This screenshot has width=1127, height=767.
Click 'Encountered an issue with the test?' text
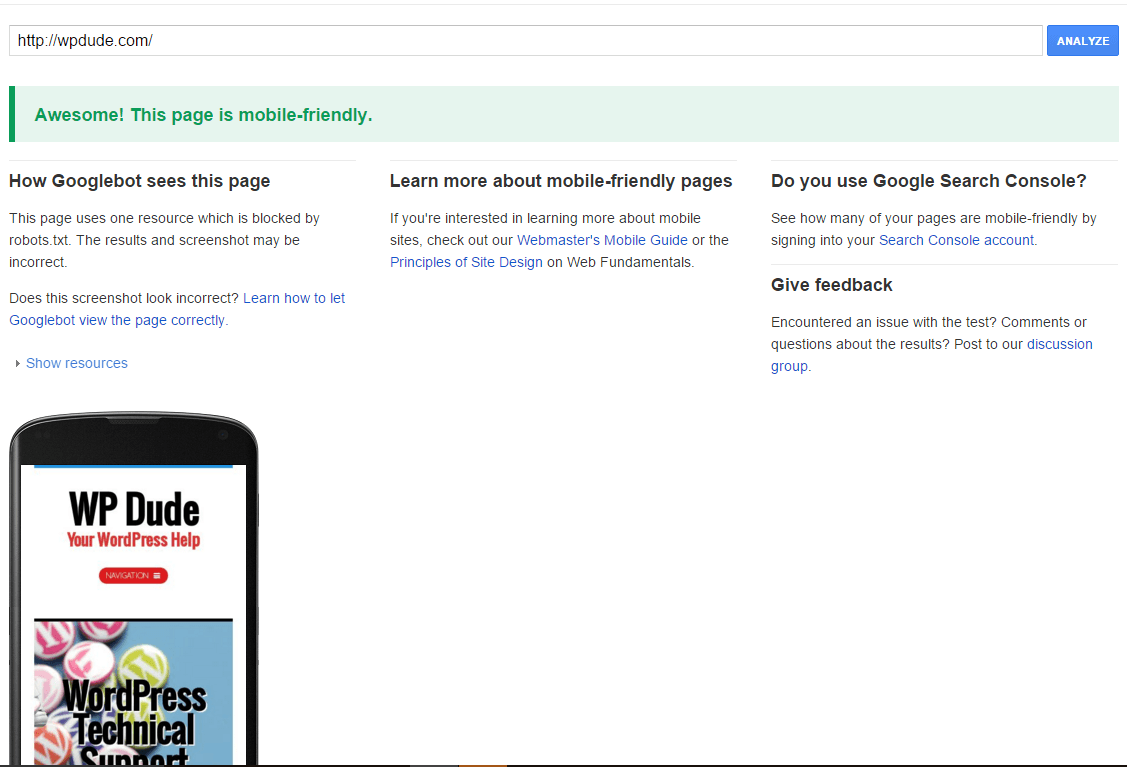(x=883, y=322)
